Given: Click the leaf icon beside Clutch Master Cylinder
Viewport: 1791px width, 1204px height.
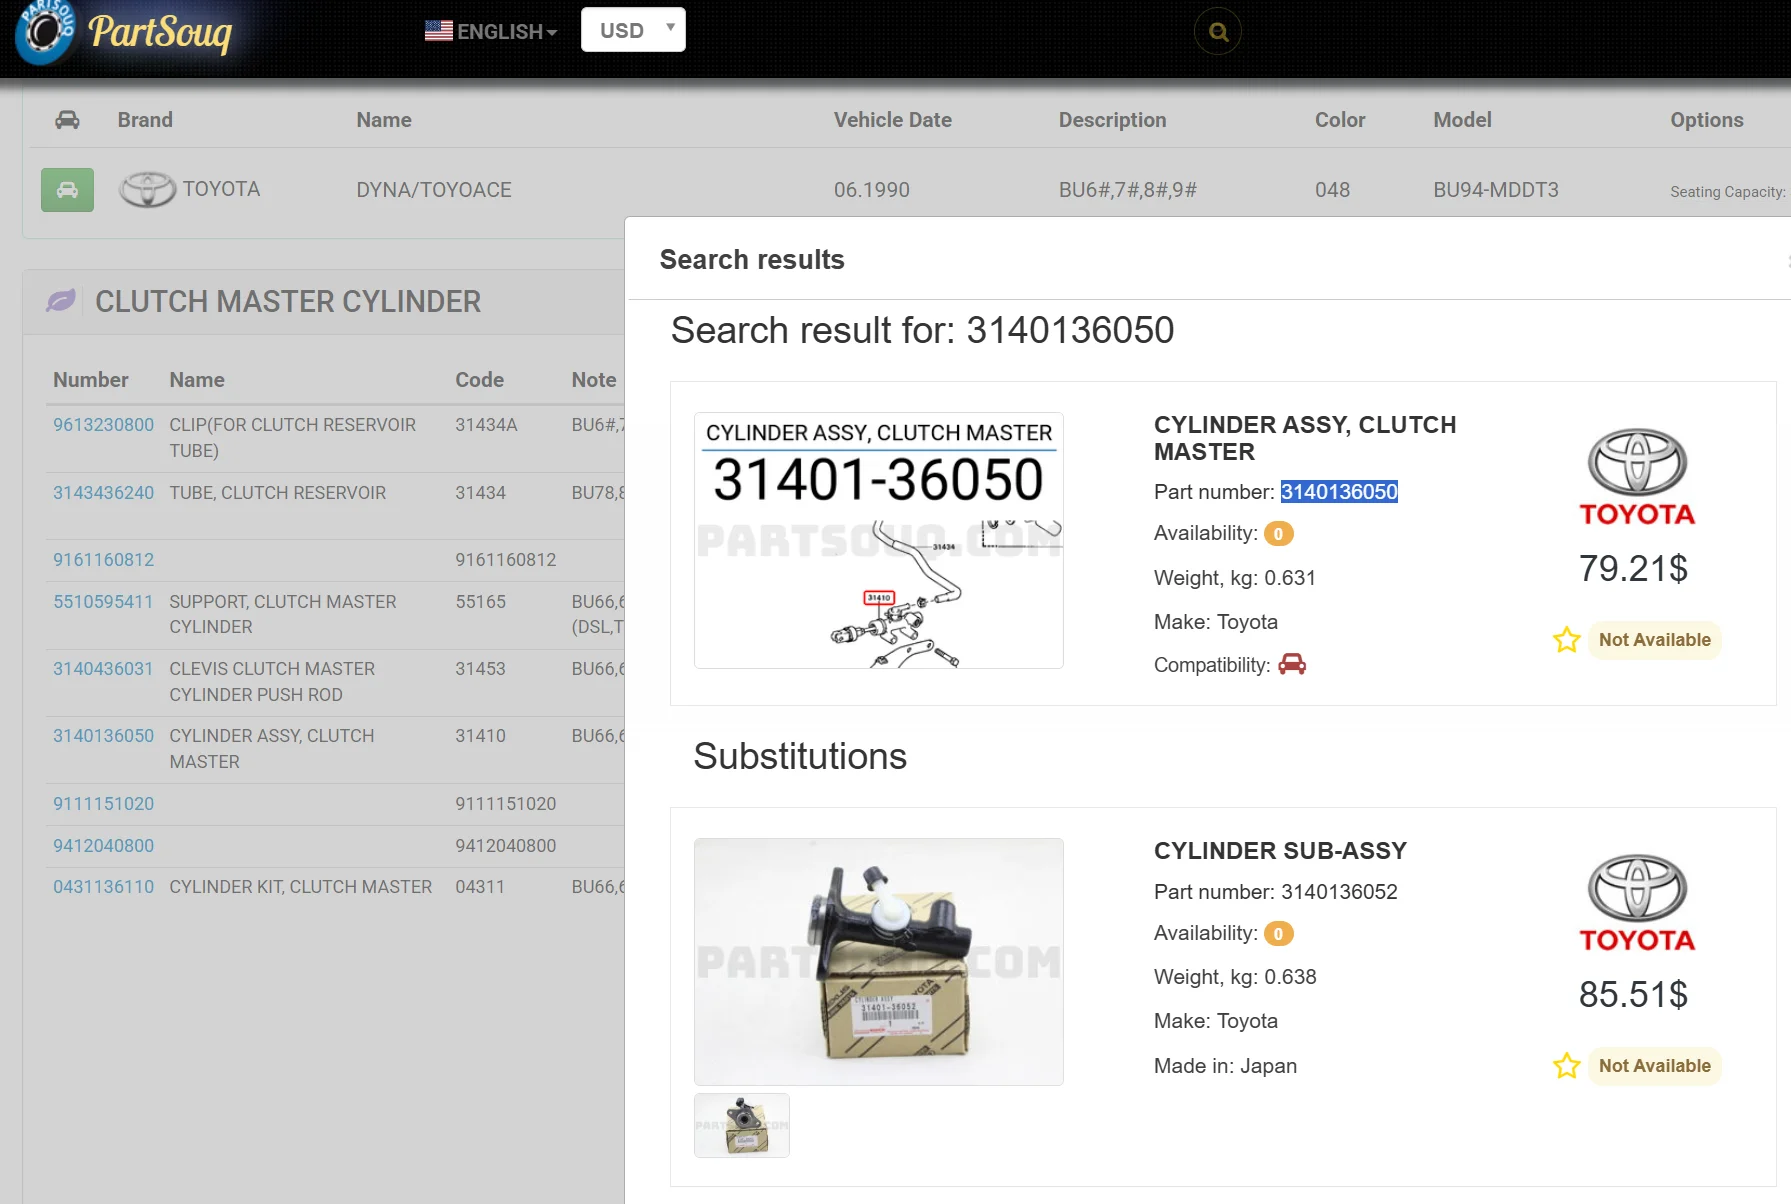Looking at the screenshot, I should (61, 300).
